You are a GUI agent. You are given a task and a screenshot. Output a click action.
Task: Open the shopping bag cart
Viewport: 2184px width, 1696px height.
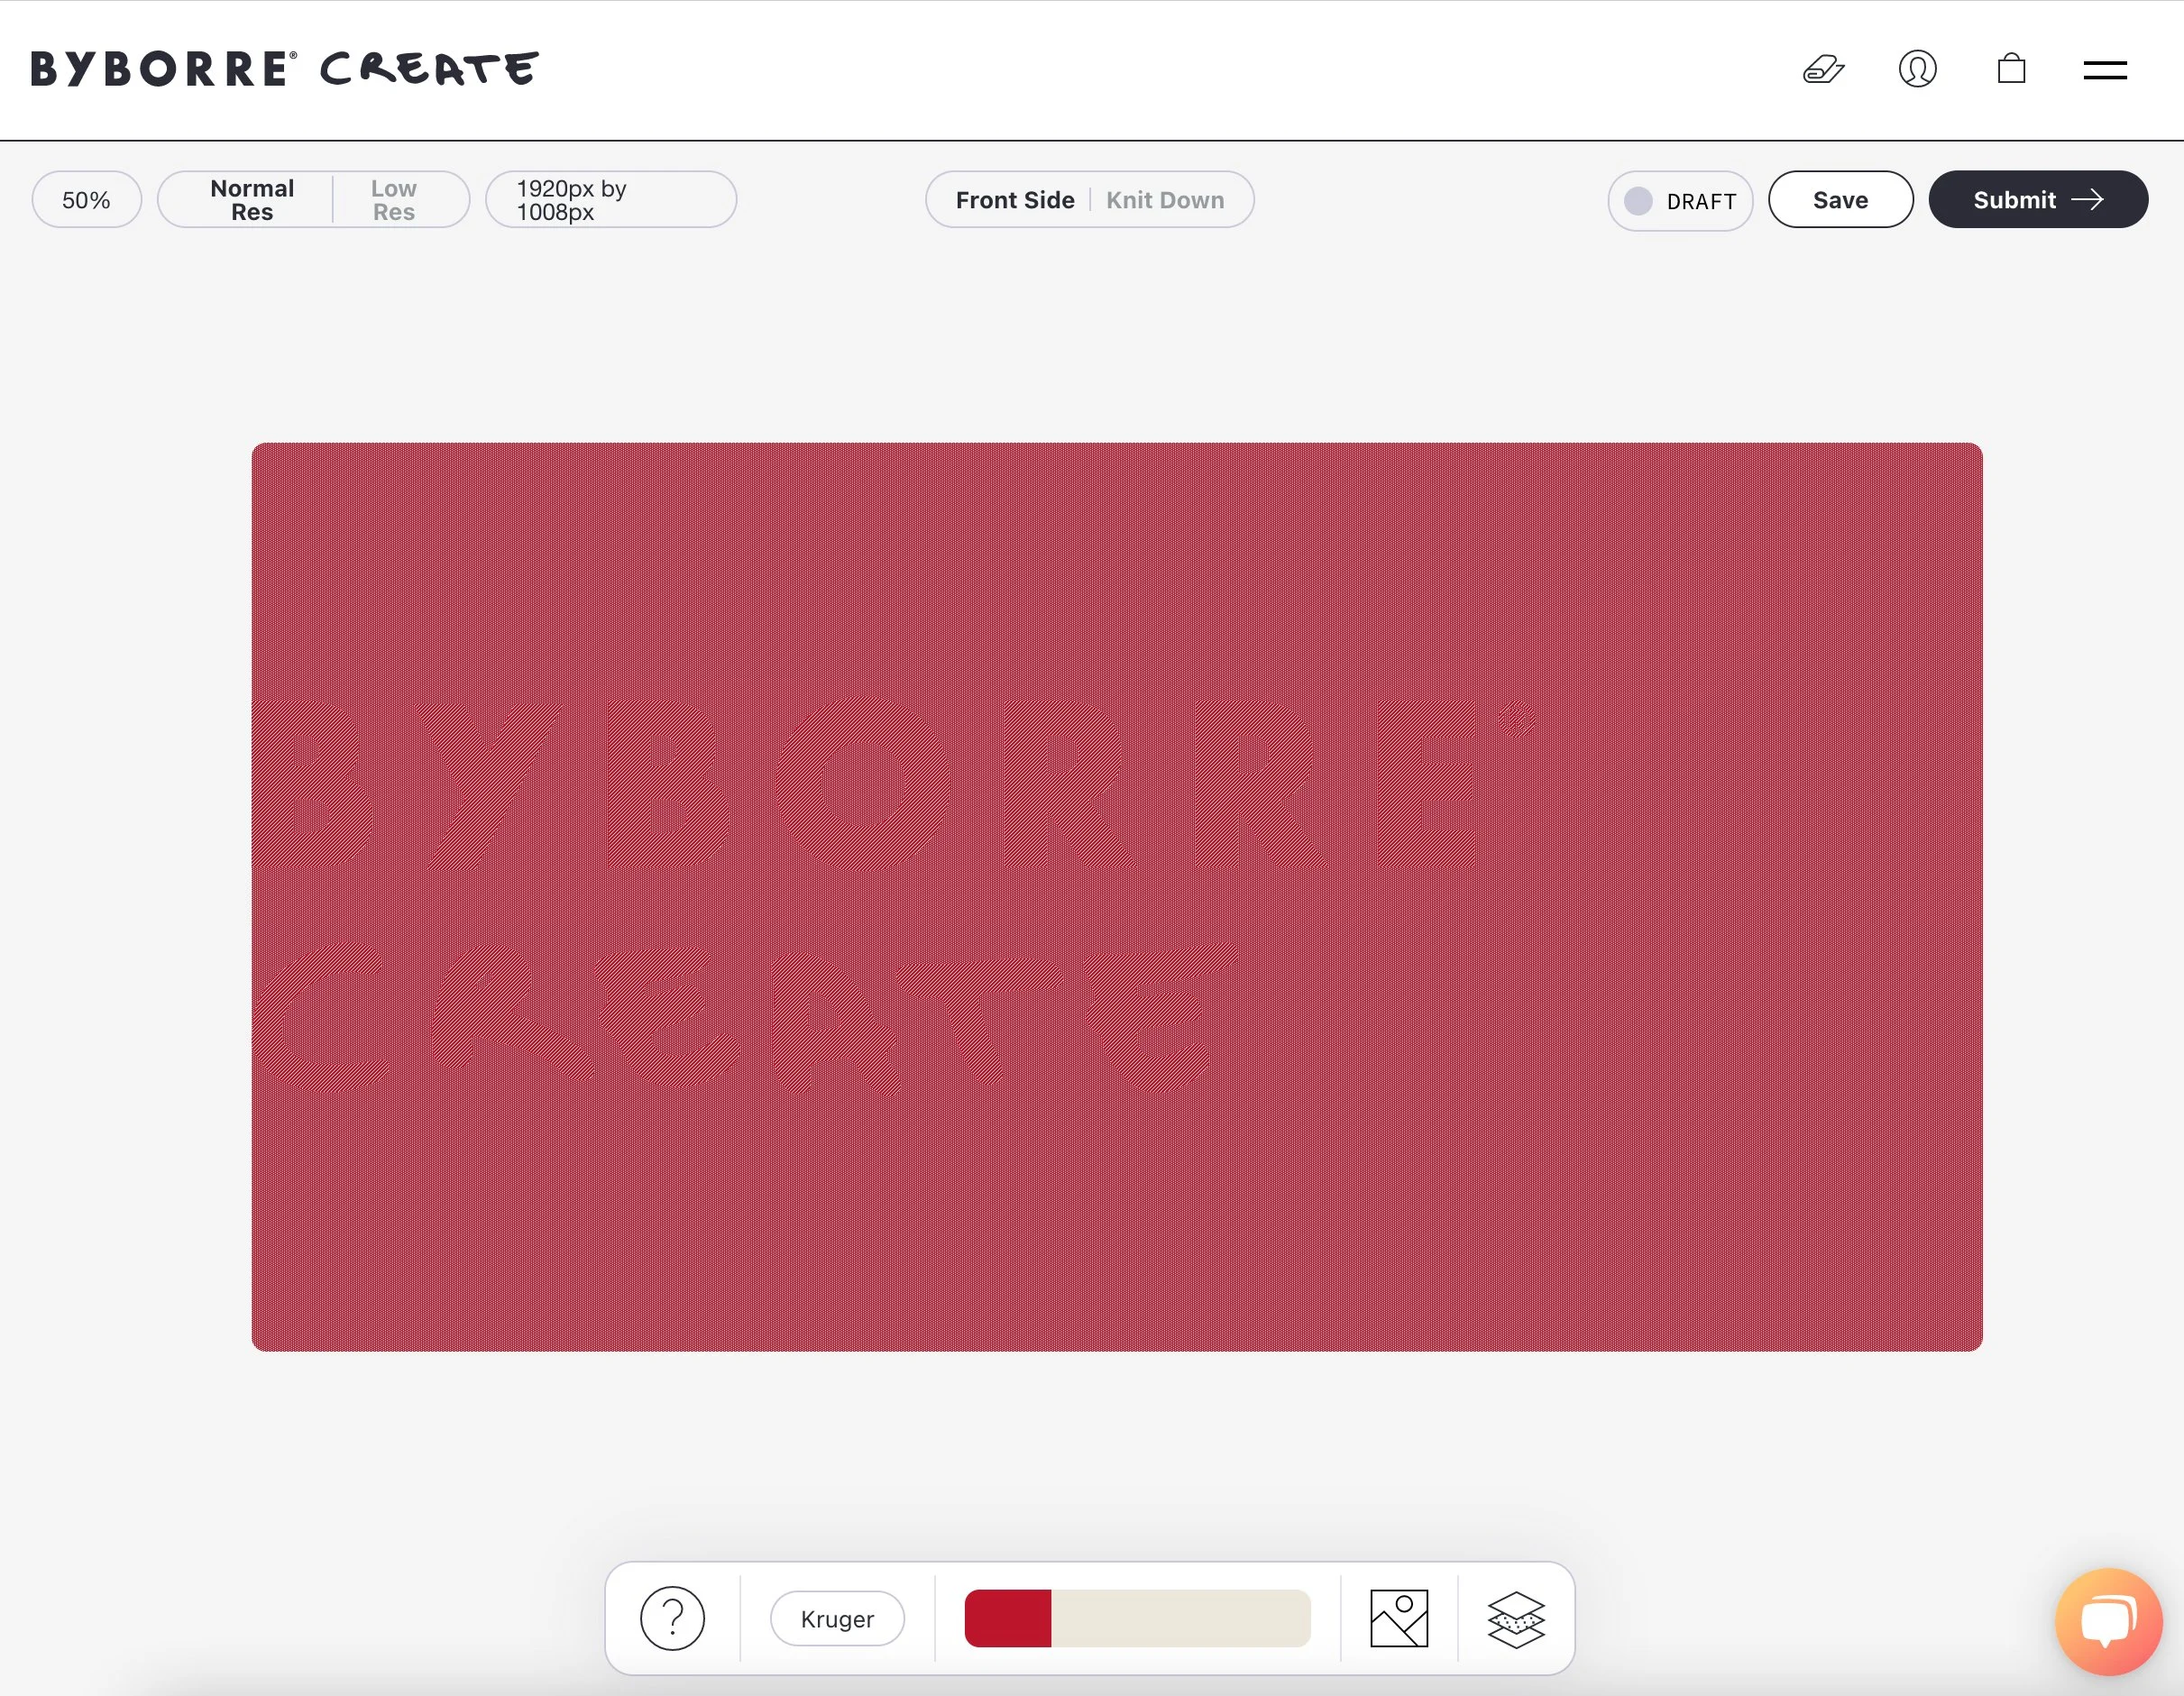[2011, 69]
